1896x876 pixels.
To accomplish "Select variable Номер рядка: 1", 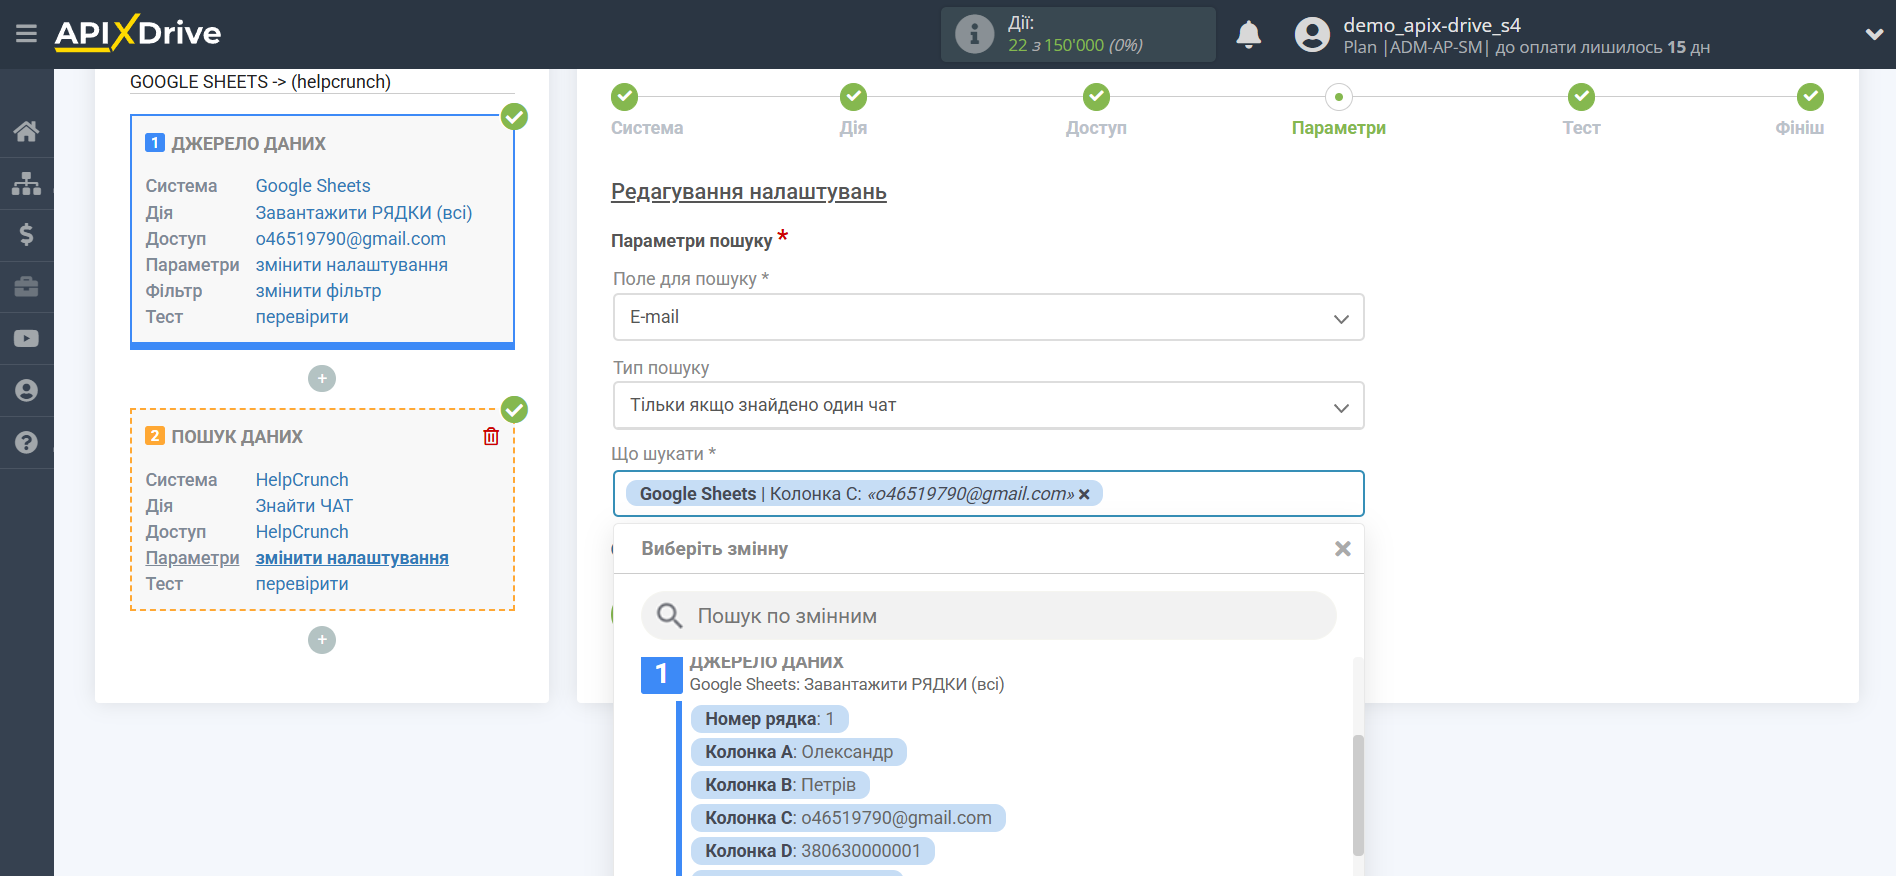I will click(769, 719).
